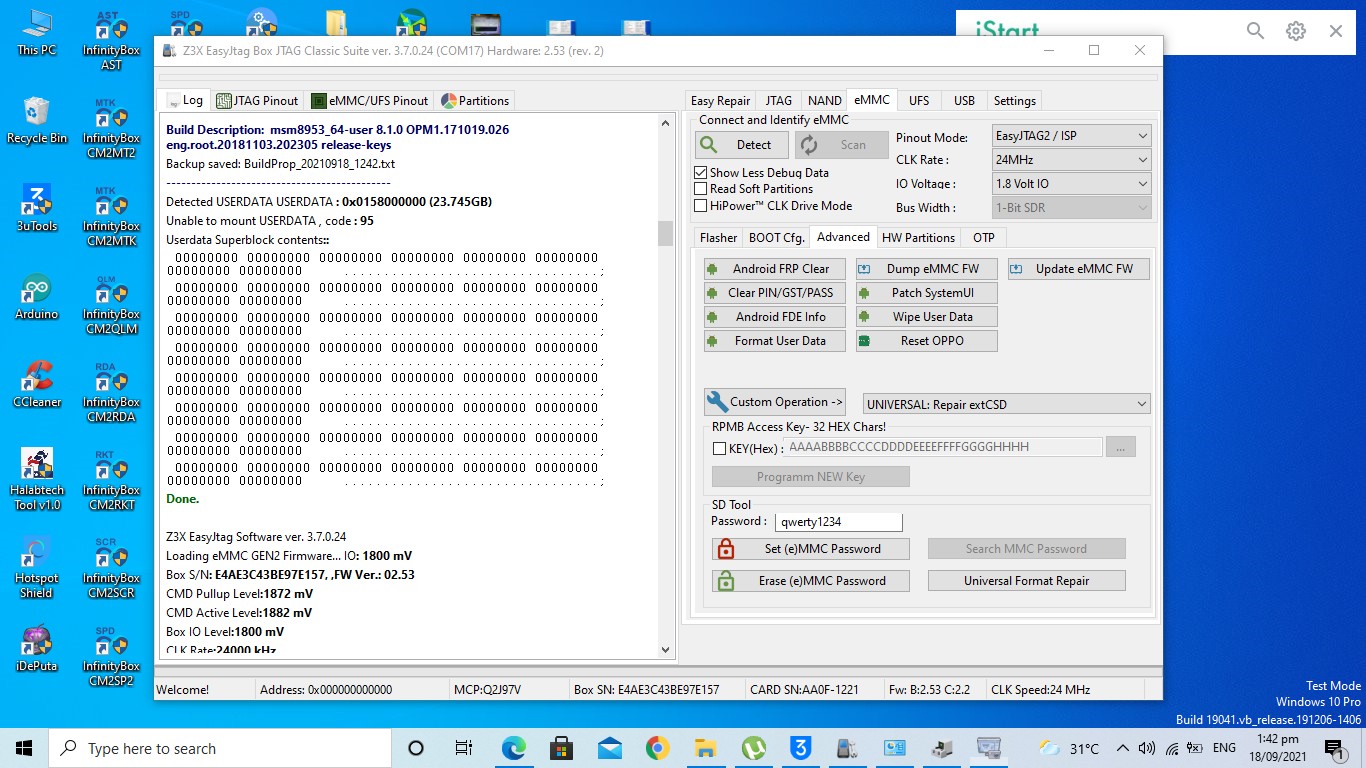This screenshot has height=768, width=1366.
Task: Switch to HW Partitions sub-tab
Action: click(918, 237)
